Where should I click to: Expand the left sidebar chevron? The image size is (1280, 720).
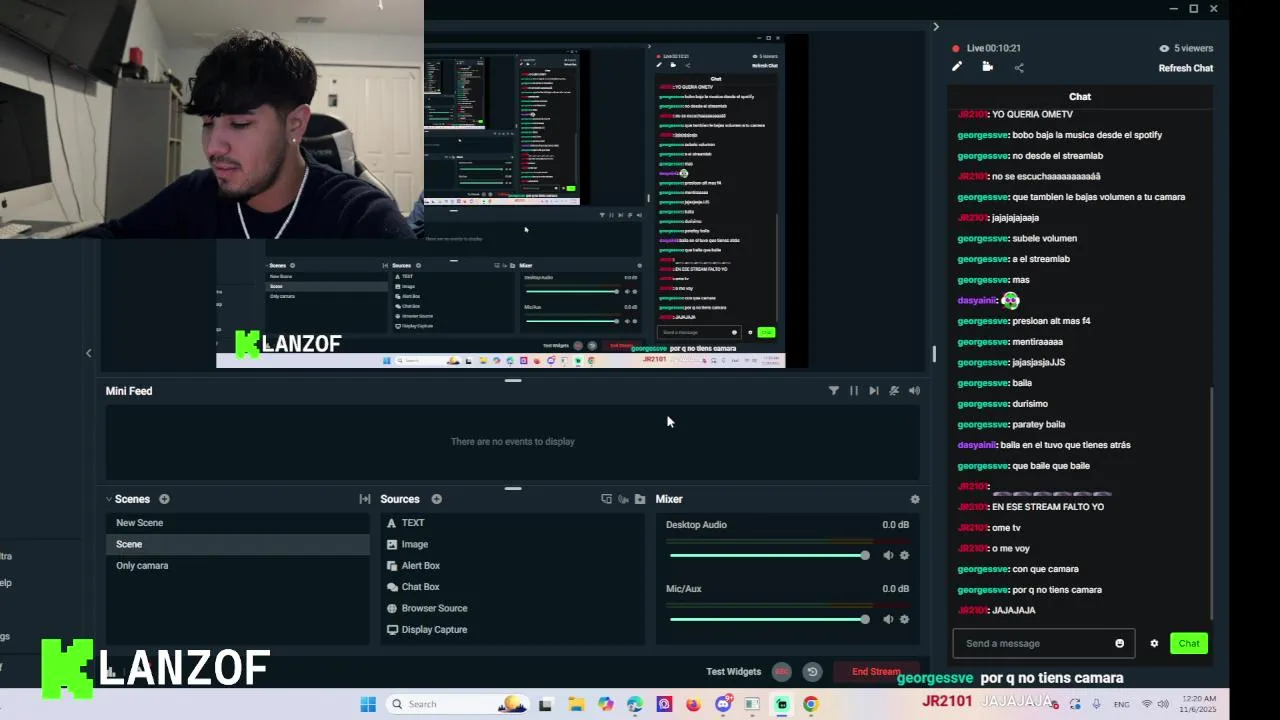point(88,353)
